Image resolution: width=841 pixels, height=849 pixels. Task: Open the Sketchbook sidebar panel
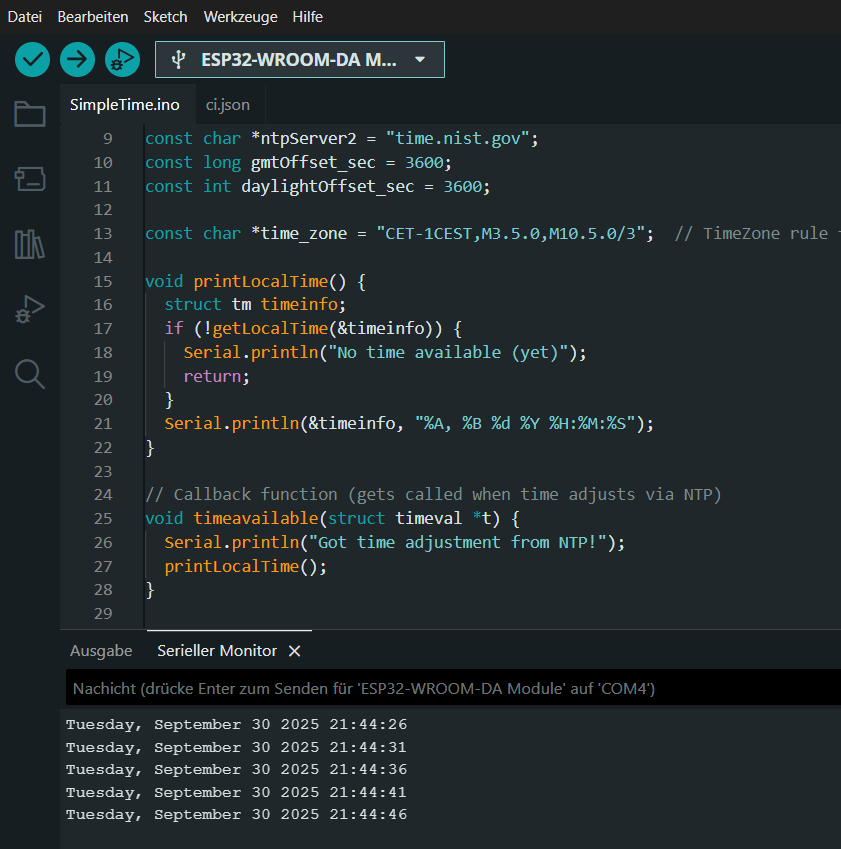[29, 115]
